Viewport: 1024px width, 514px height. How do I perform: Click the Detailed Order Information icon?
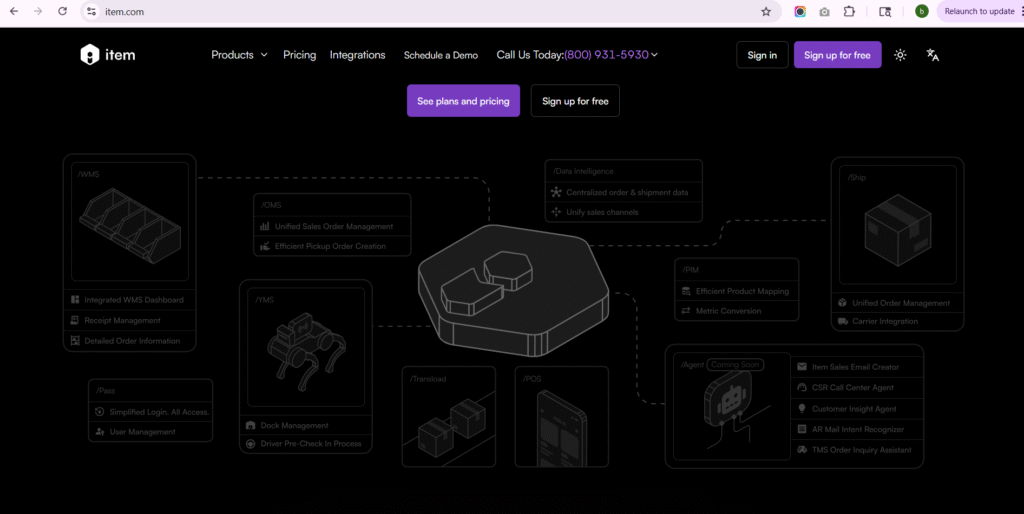point(75,340)
